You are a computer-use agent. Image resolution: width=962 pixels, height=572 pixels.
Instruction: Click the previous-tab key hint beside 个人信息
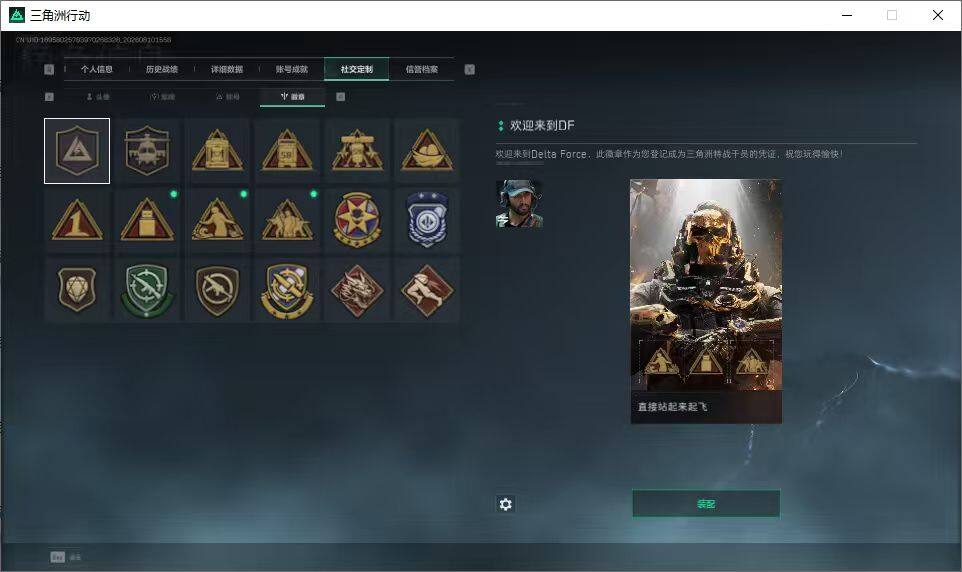(49, 69)
